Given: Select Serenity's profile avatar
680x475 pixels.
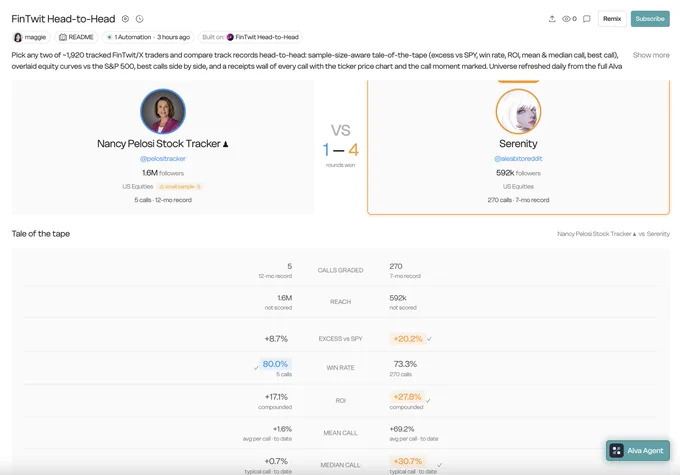Looking at the screenshot, I should click(x=518, y=111).
